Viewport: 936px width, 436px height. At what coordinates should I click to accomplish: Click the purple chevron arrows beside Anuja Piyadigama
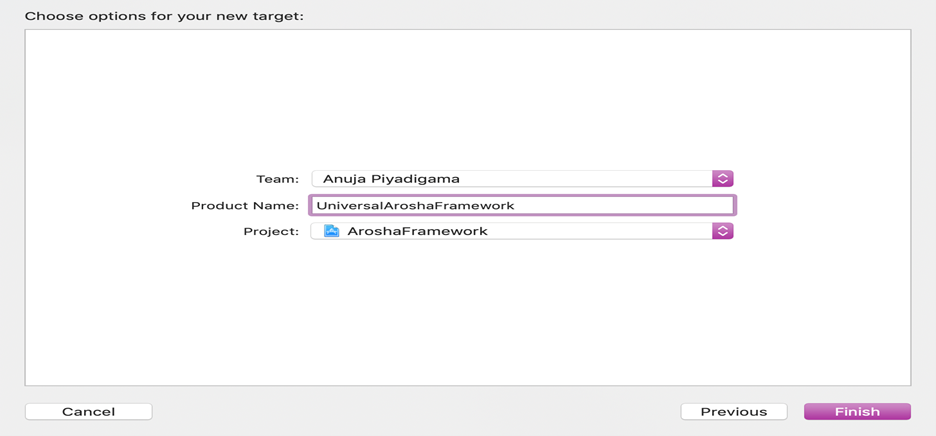(x=722, y=179)
